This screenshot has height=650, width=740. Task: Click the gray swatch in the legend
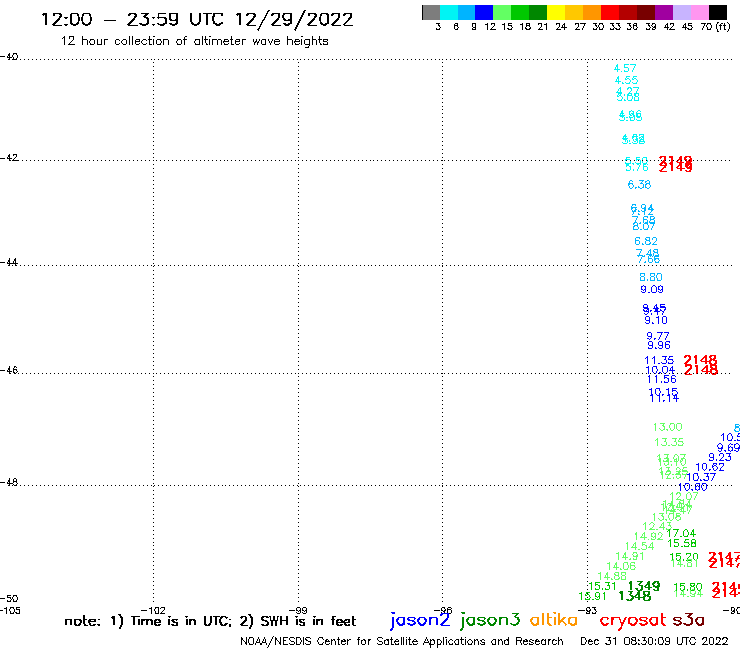point(431,12)
